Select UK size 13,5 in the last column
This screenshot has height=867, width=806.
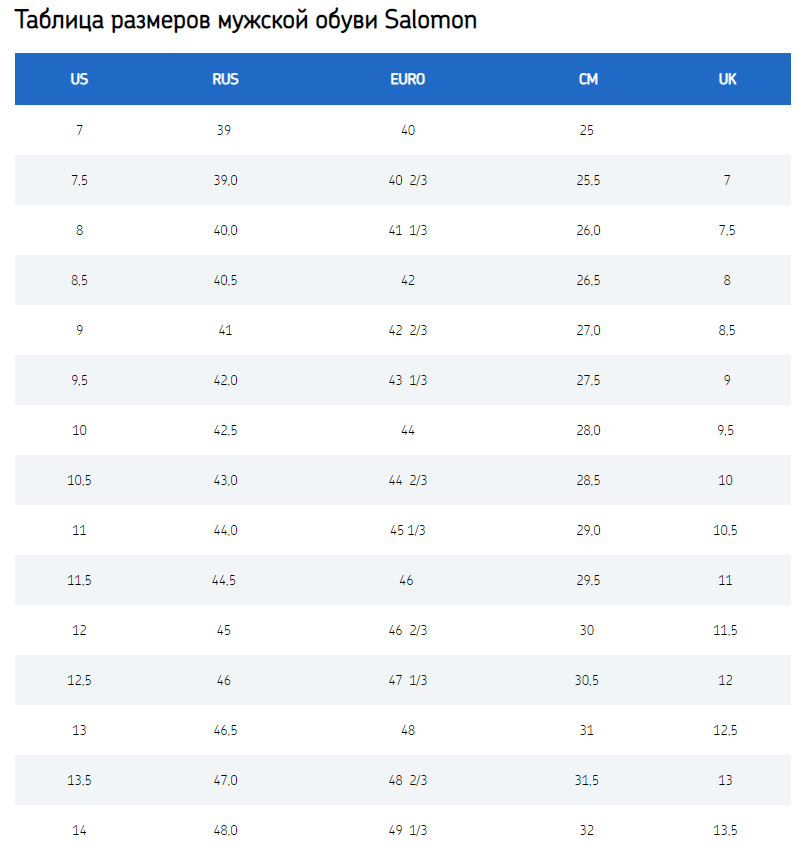tap(727, 831)
